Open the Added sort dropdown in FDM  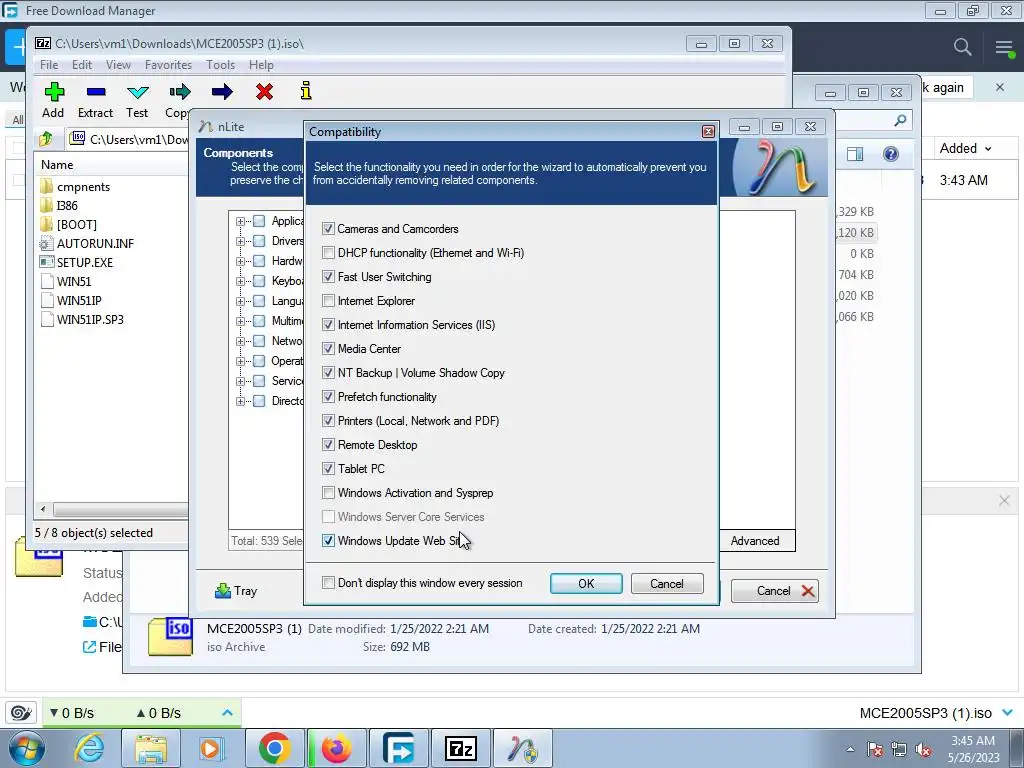965,148
